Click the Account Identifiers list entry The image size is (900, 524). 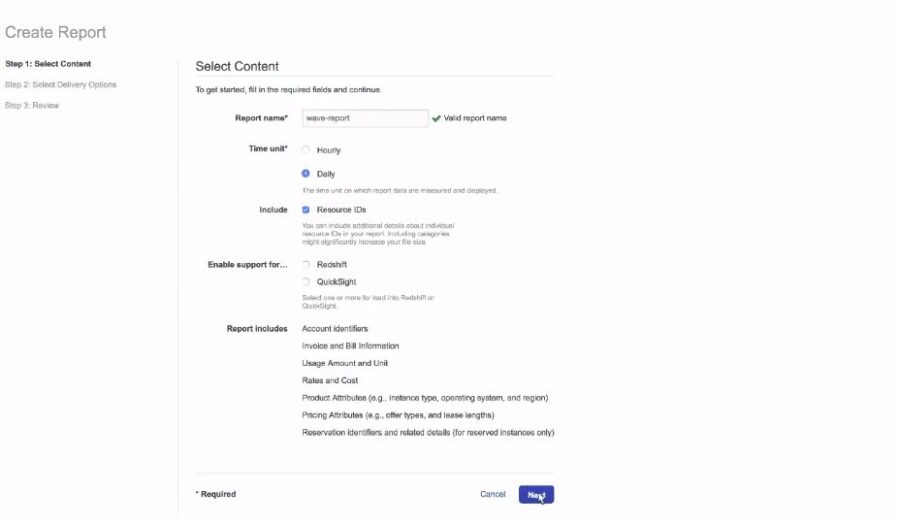[x=335, y=329]
